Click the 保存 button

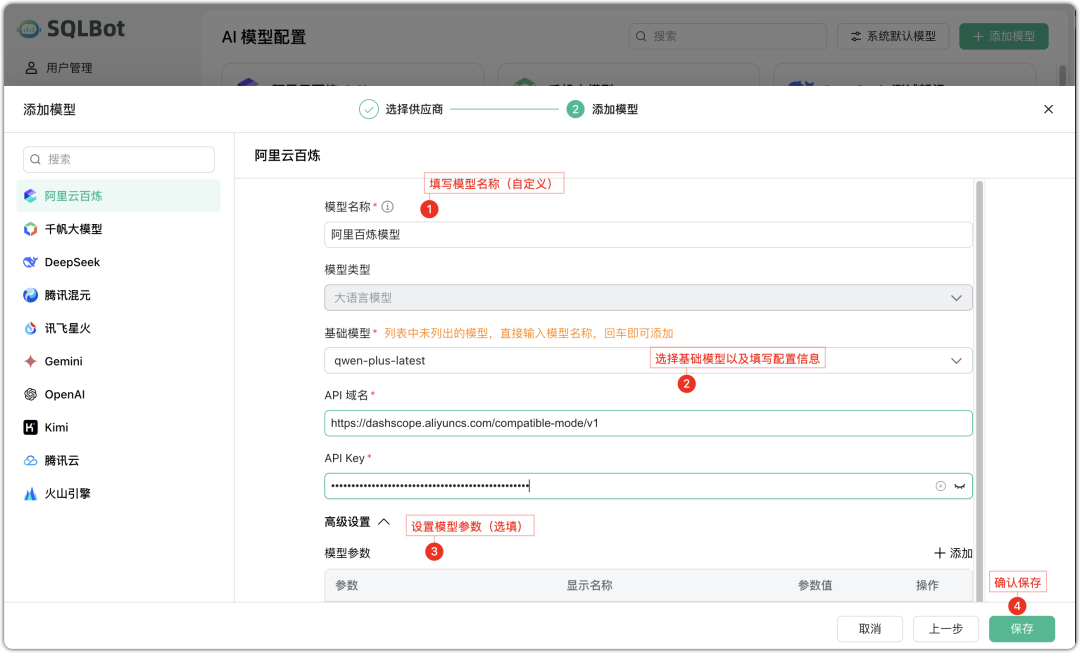tap(1021, 629)
